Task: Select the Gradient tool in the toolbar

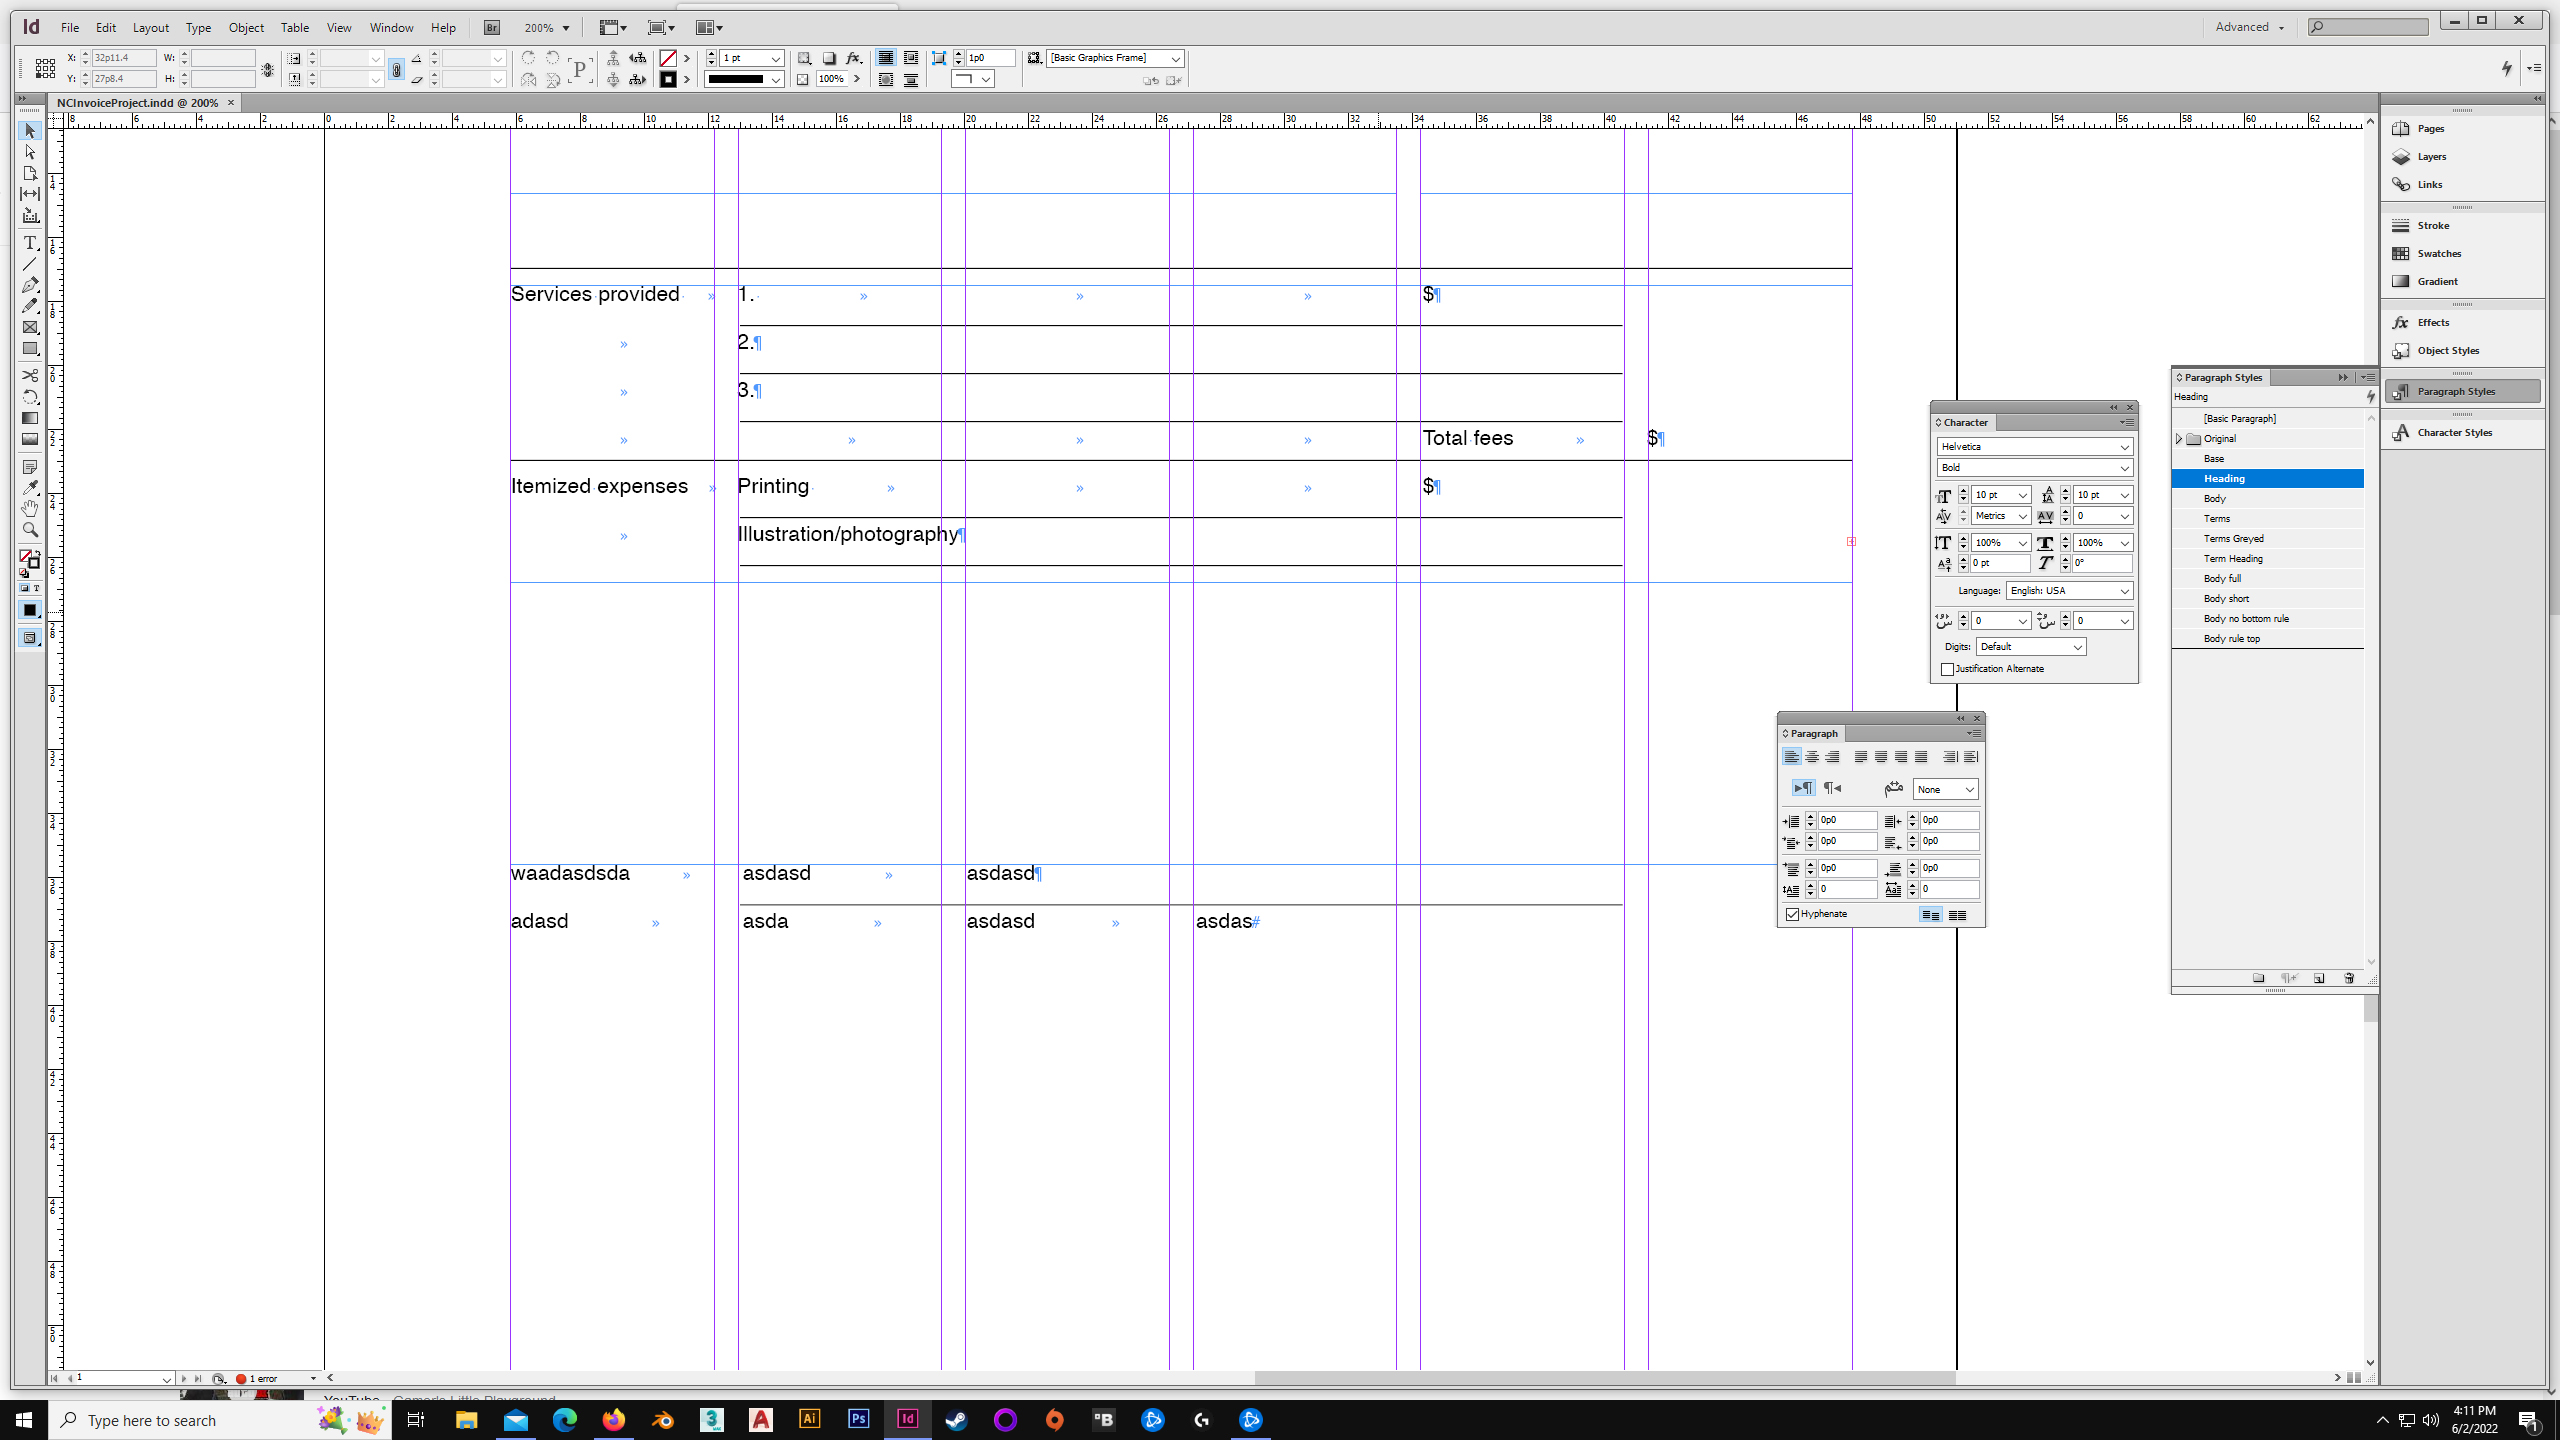Action: click(x=29, y=418)
